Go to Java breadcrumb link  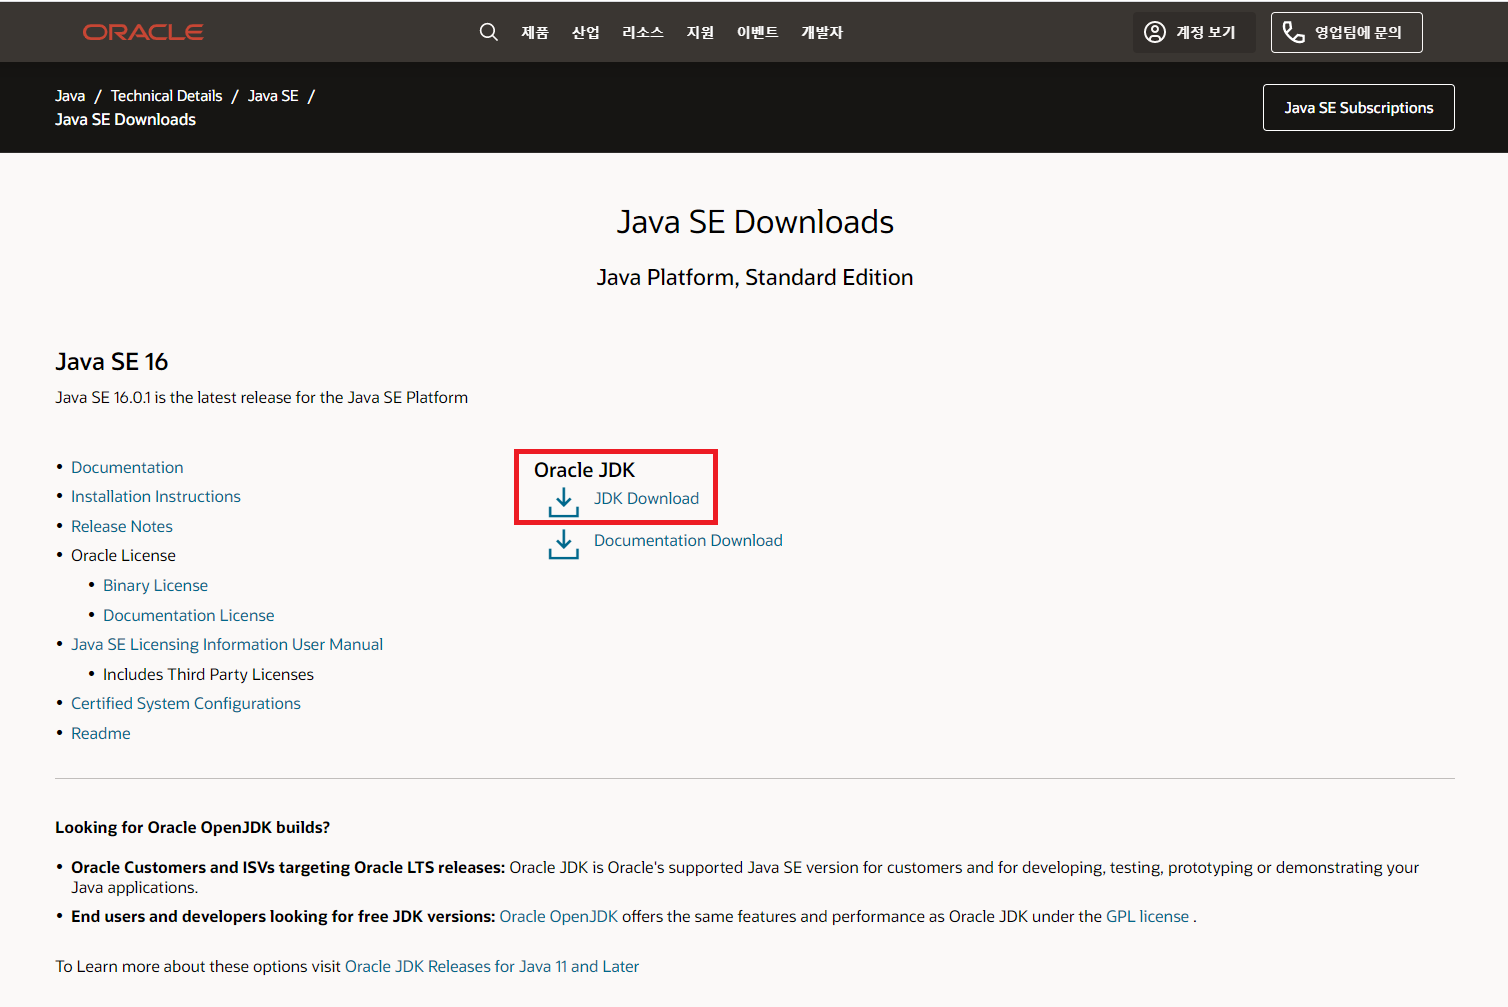click(70, 96)
